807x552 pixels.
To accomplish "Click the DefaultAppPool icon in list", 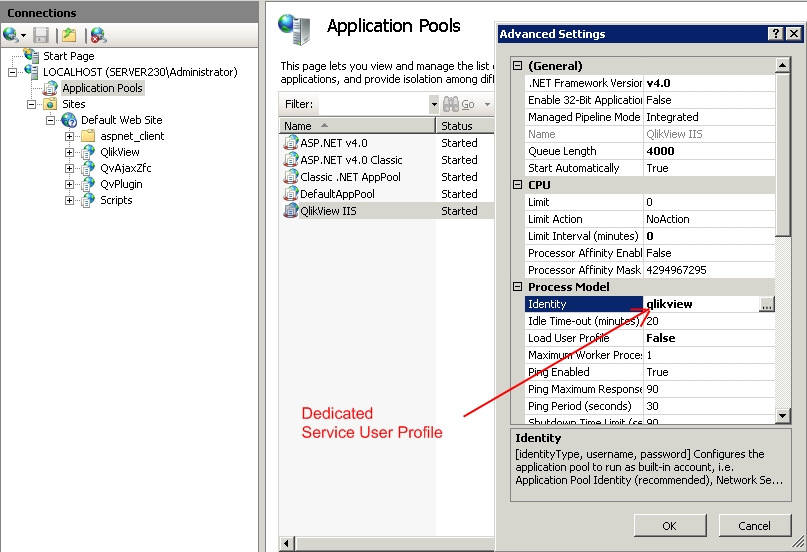I will (x=291, y=194).
